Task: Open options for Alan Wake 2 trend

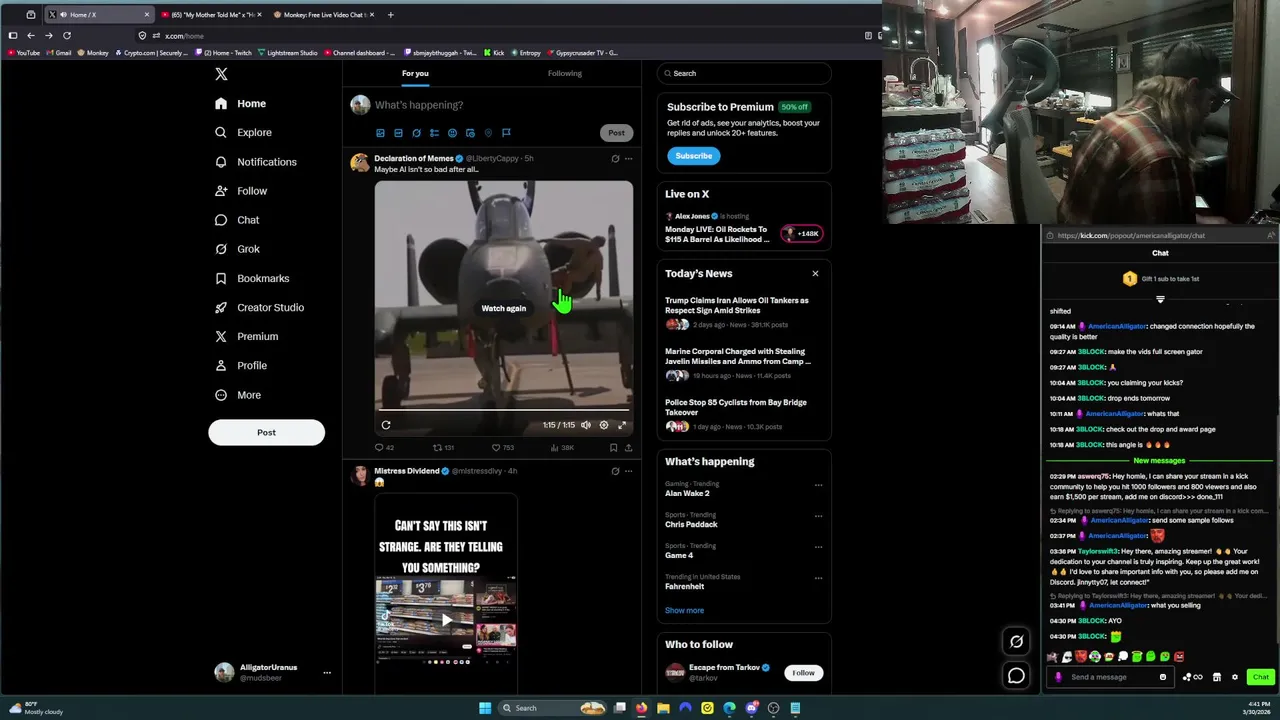Action: [x=818, y=485]
